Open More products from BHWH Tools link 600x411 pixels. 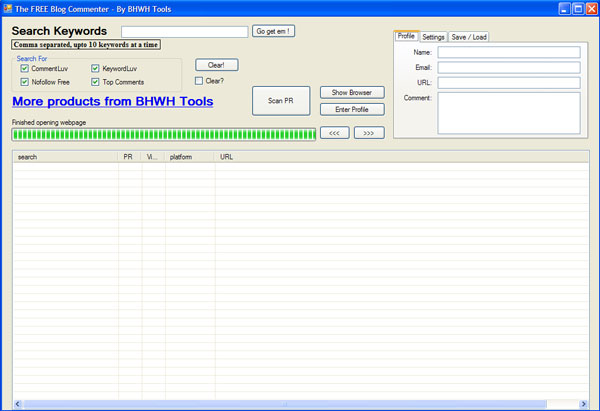(112, 101)
